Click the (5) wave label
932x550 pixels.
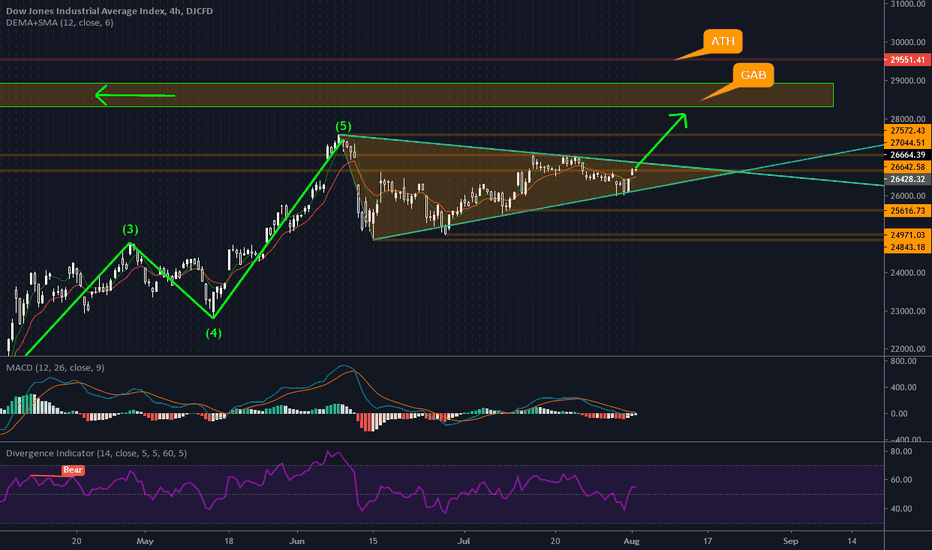point(343,126)
